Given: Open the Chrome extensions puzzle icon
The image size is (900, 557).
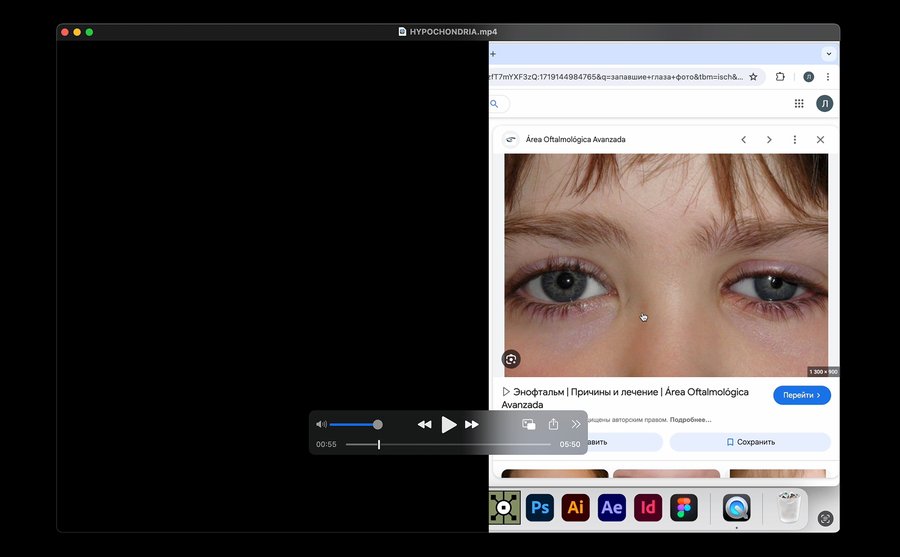Looking at the screenshot, I should (780, 77).
